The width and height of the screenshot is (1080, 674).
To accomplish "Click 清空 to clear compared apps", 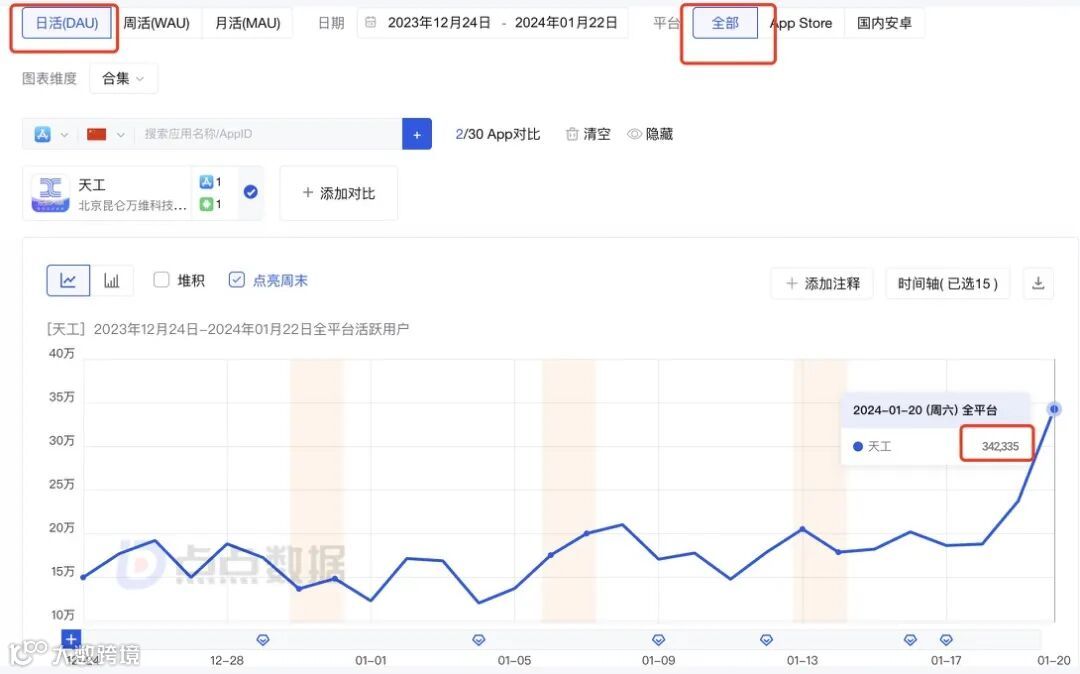I will 588,134.
